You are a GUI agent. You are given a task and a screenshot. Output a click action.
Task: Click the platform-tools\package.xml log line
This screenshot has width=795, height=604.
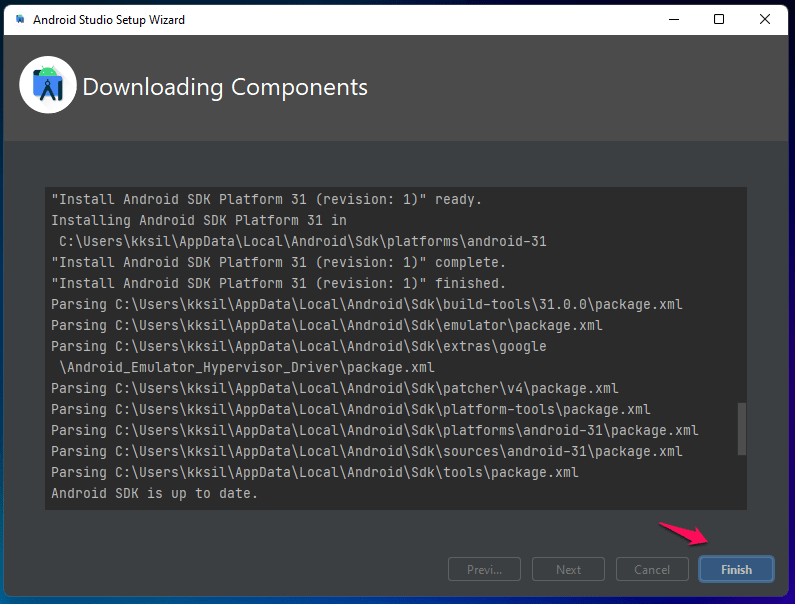[350, 409]
